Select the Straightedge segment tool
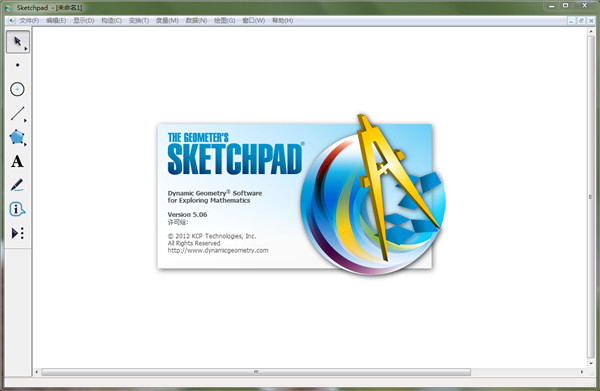This screenshot has width=600, height=391. pyautogui.click(x=17, y=114)
